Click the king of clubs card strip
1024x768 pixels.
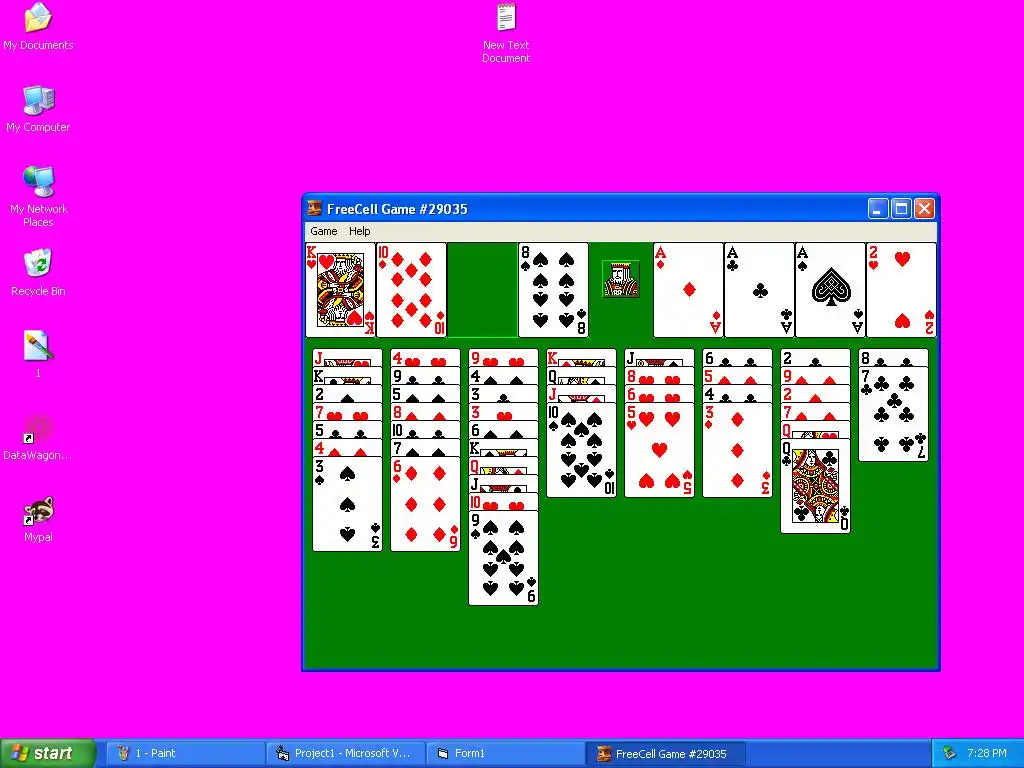click(x=347, y=376)
